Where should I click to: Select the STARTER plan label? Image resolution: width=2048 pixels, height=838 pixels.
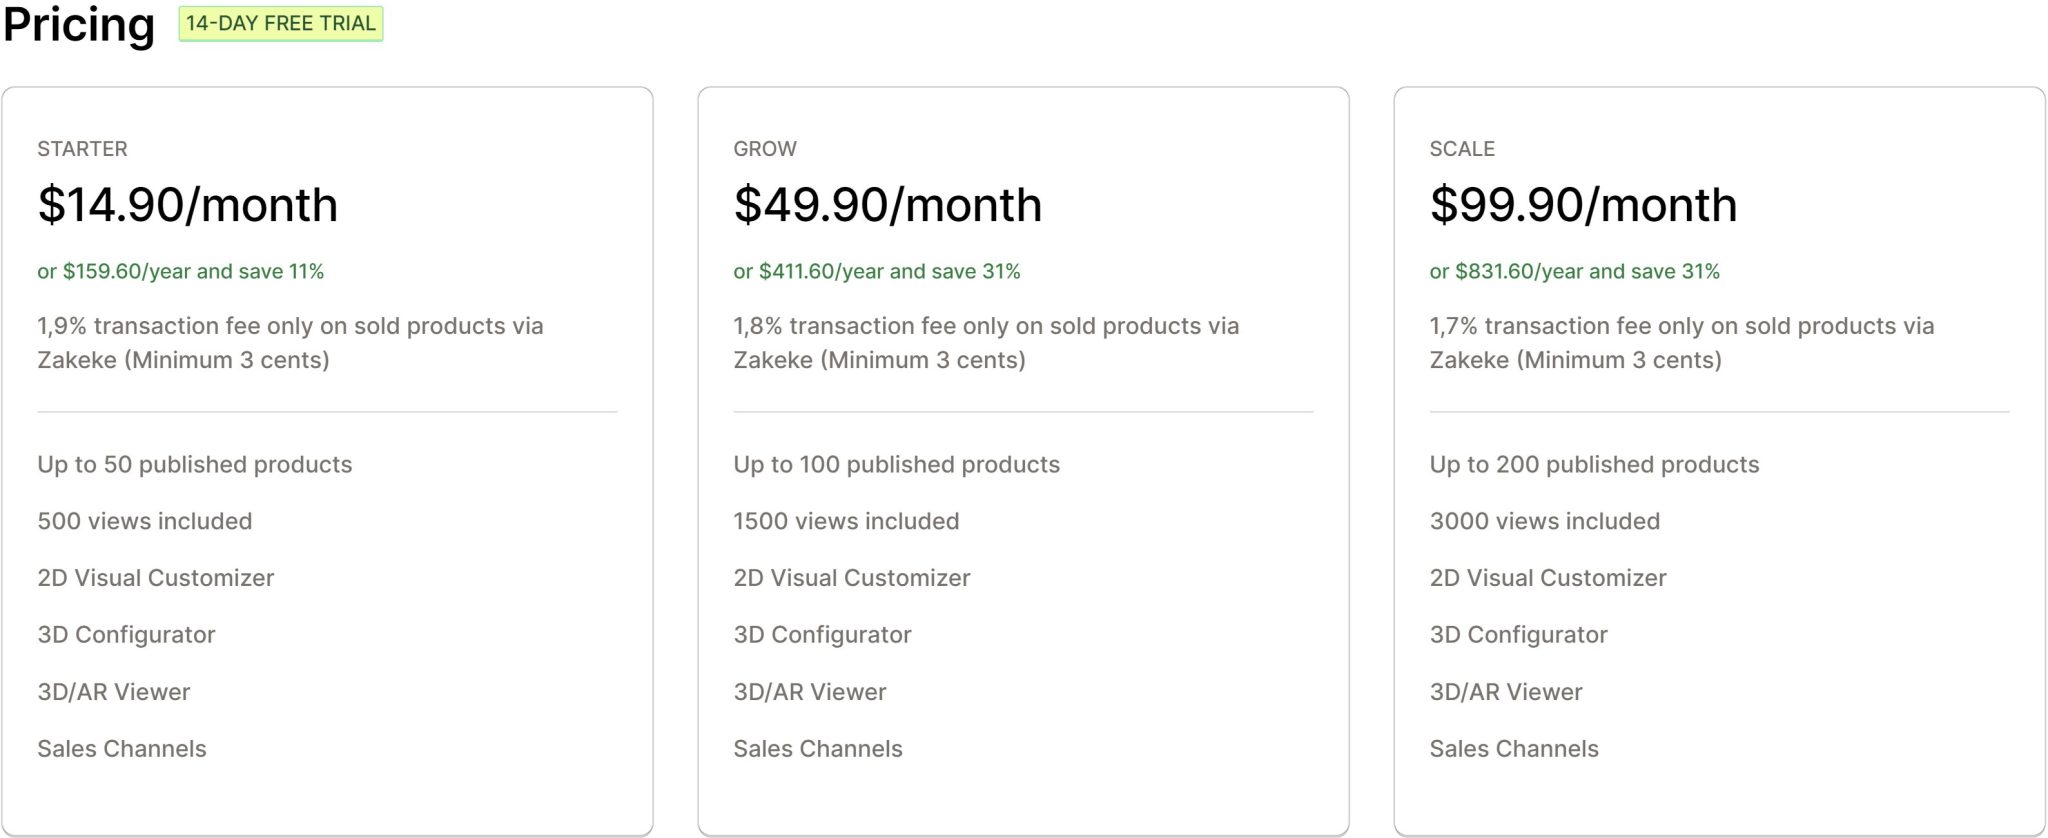tap(82, 149)
